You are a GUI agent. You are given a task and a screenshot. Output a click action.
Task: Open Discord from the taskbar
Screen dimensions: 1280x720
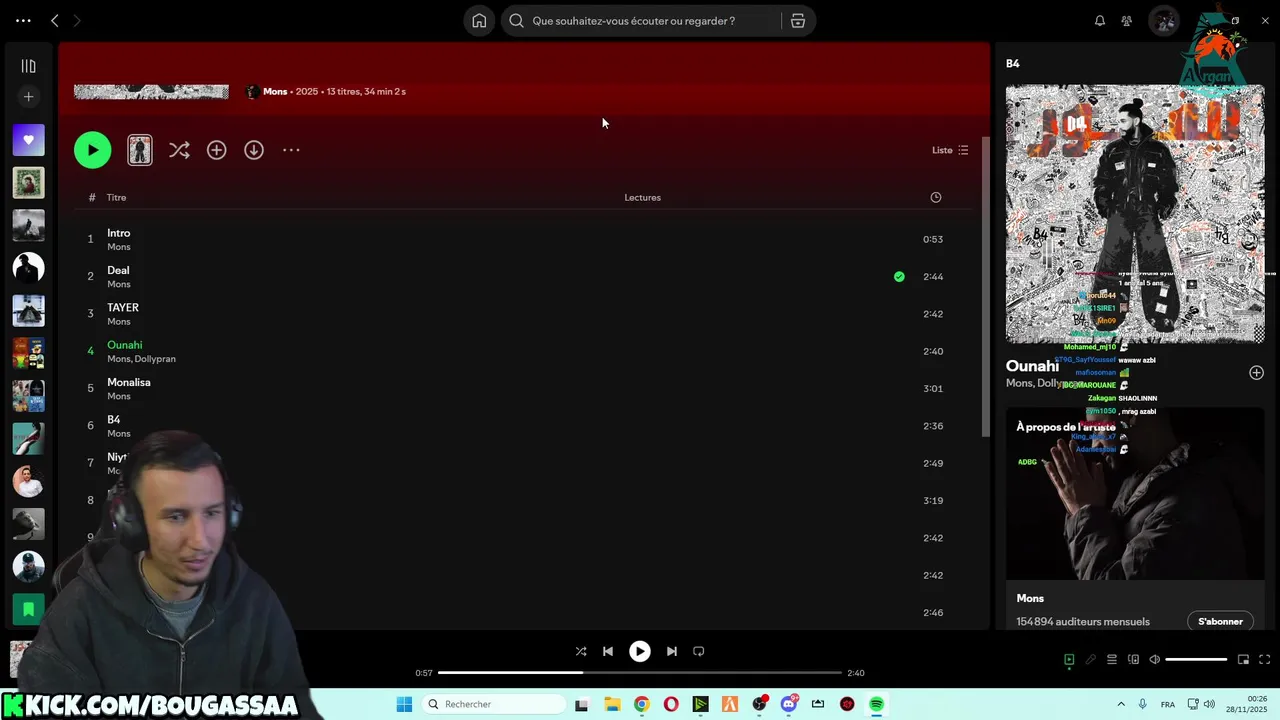[x=789, y=704]
